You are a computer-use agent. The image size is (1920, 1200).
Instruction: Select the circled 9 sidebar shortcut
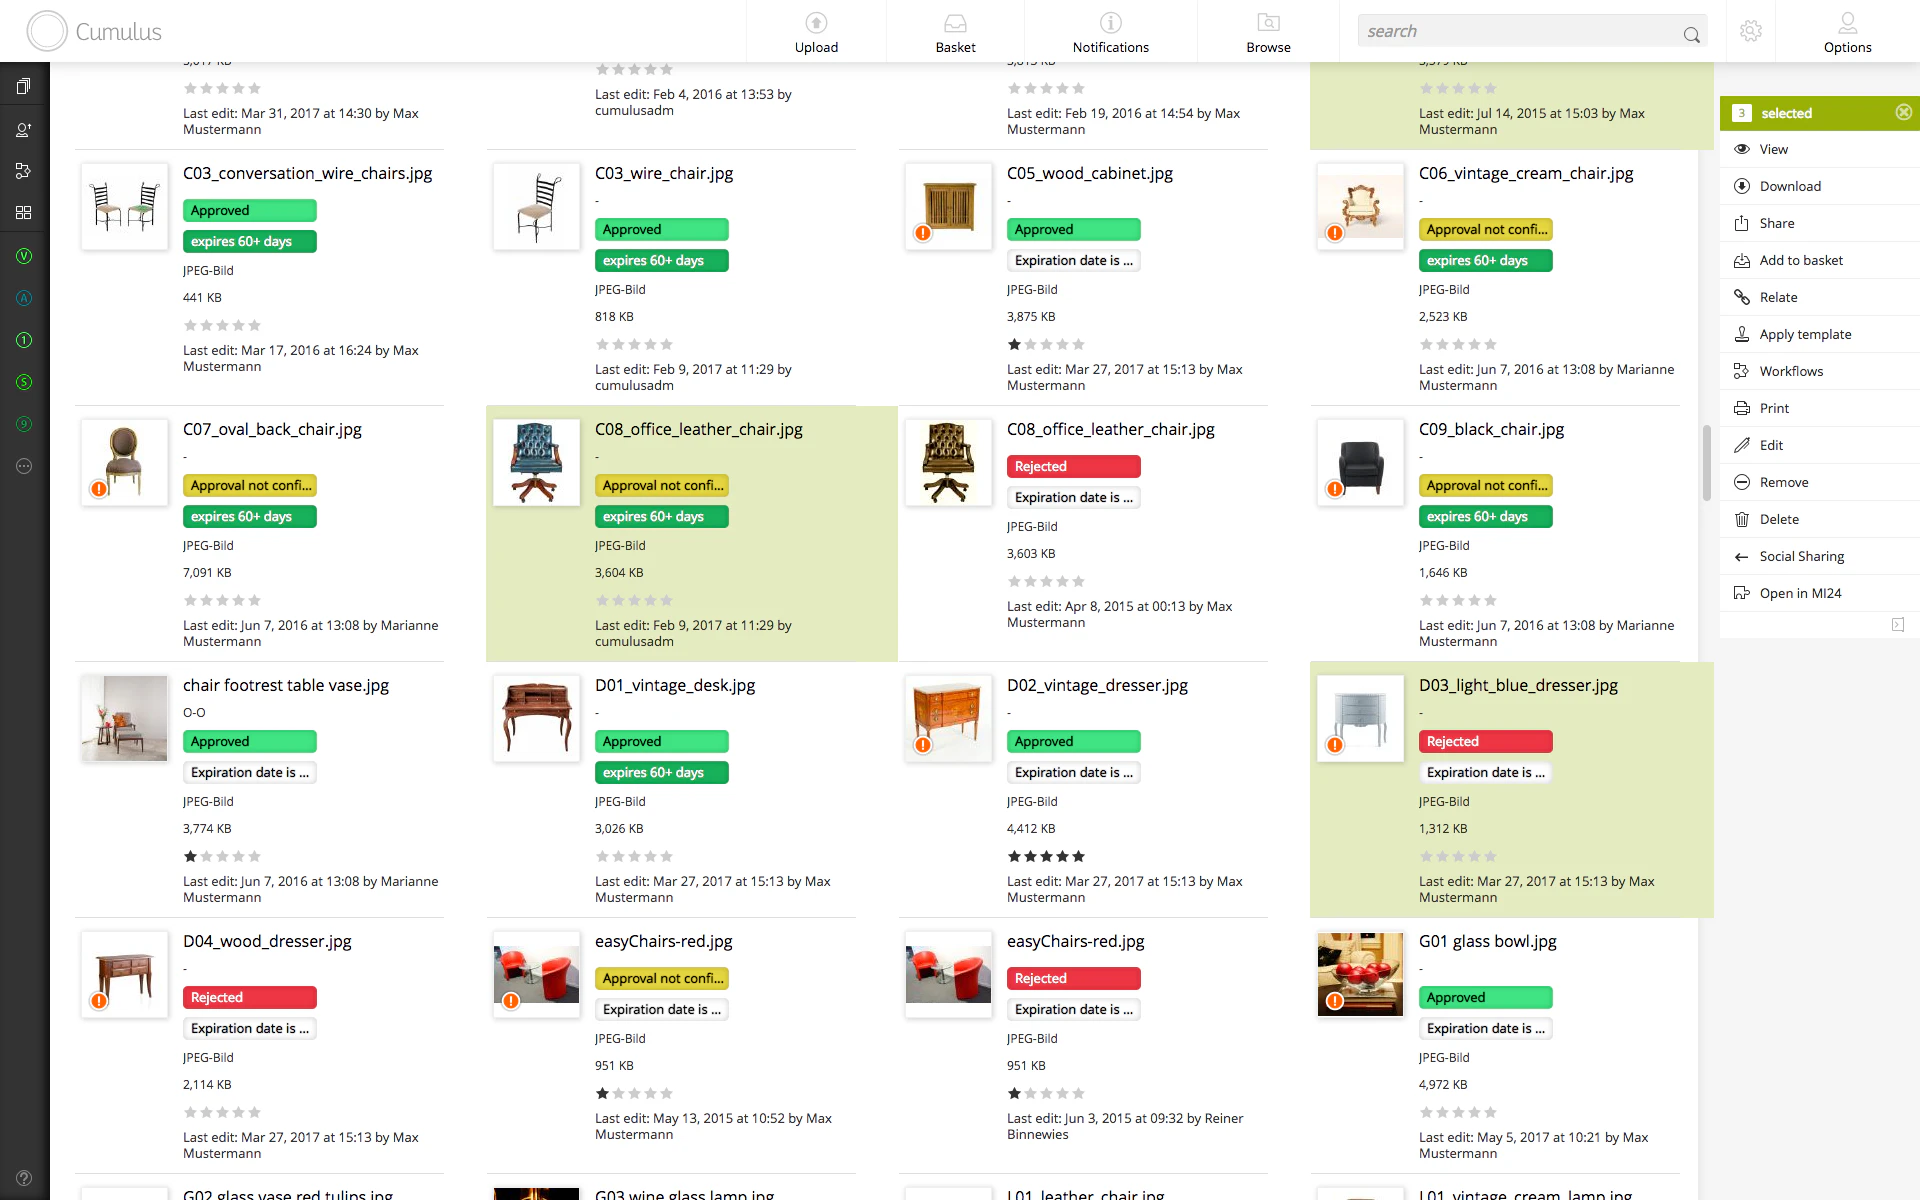pyautogui.click(x=24, y=424)
